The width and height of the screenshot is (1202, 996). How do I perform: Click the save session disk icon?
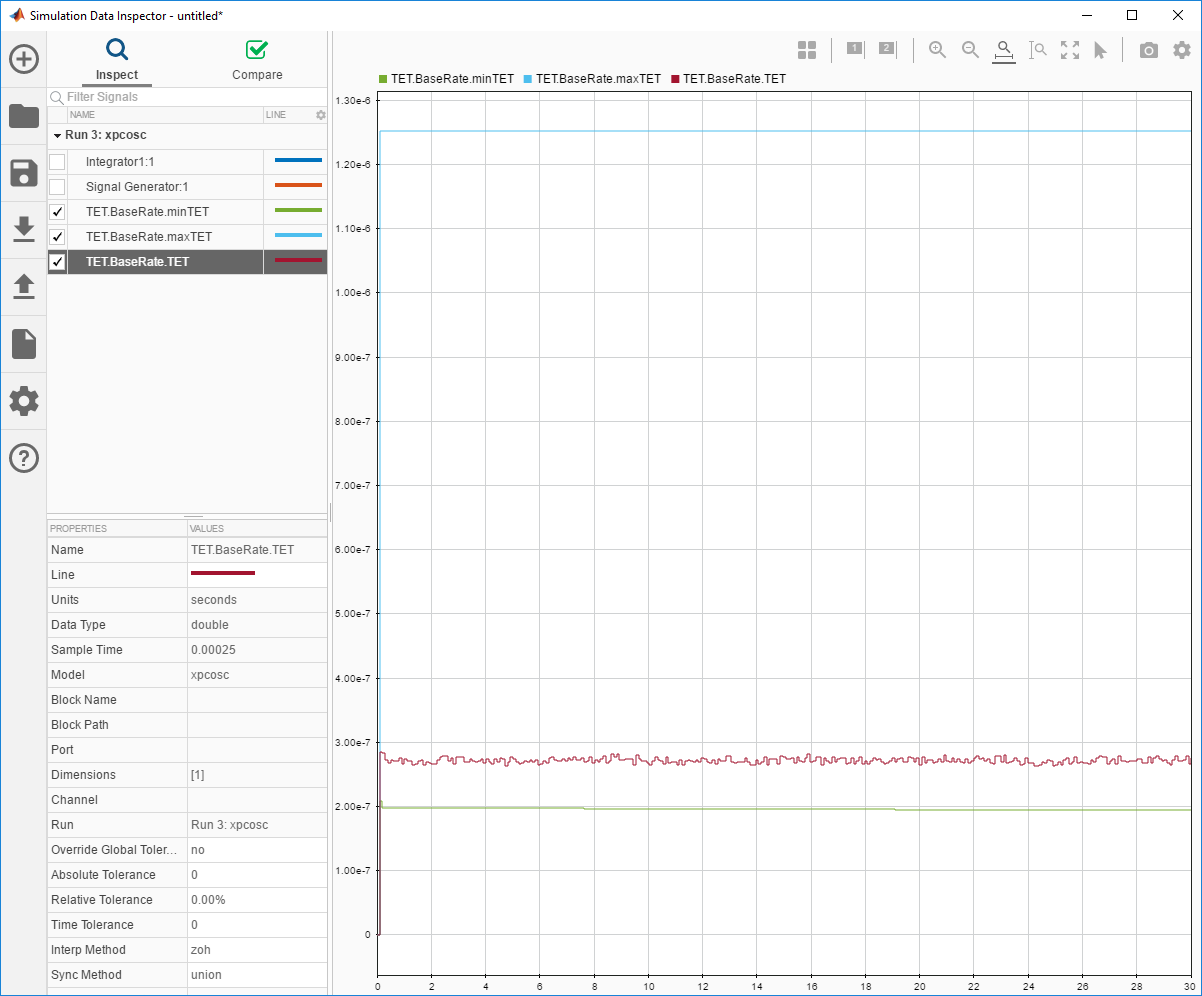pos(24,173)
